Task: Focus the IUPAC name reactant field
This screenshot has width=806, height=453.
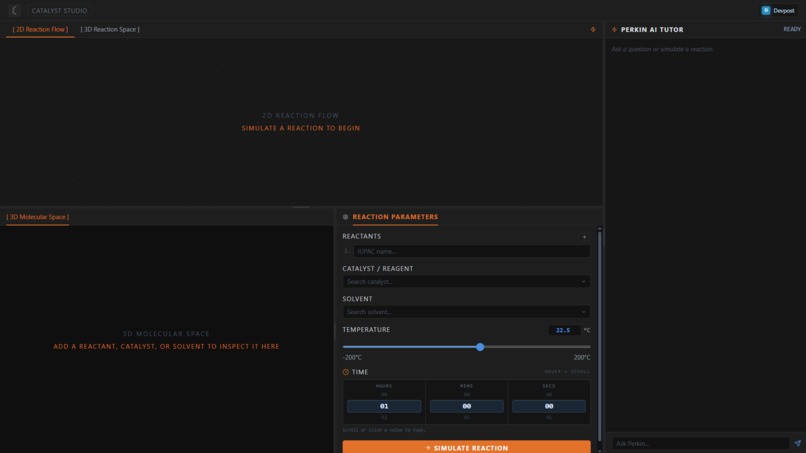Action: 471,251
